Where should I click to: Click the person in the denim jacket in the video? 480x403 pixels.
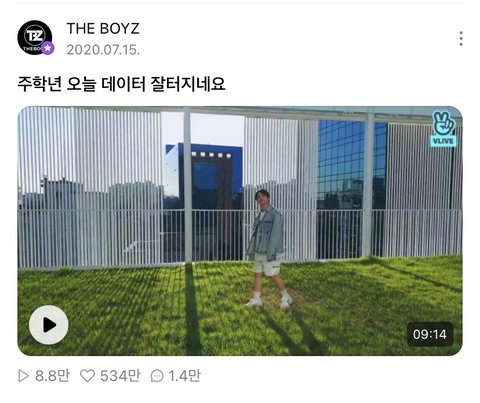click(268, 248)
